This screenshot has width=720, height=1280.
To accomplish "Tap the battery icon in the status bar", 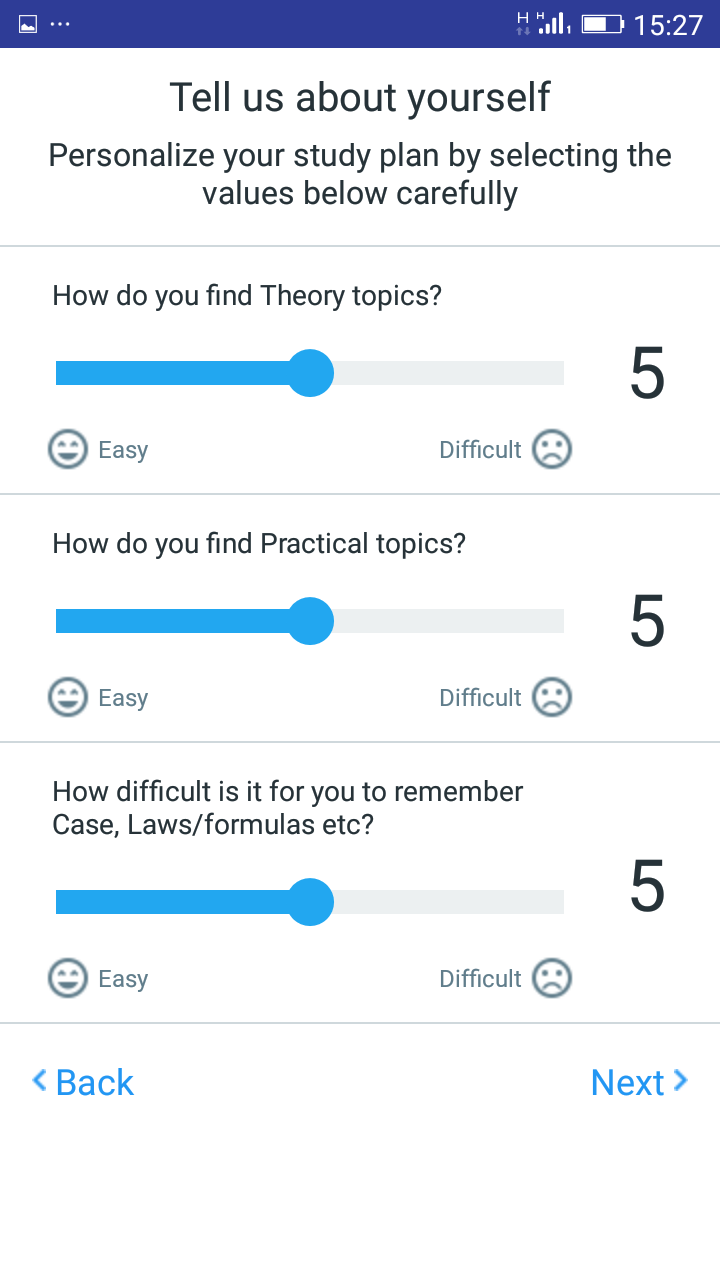I will pyautogui.click(x=602, y=24).
